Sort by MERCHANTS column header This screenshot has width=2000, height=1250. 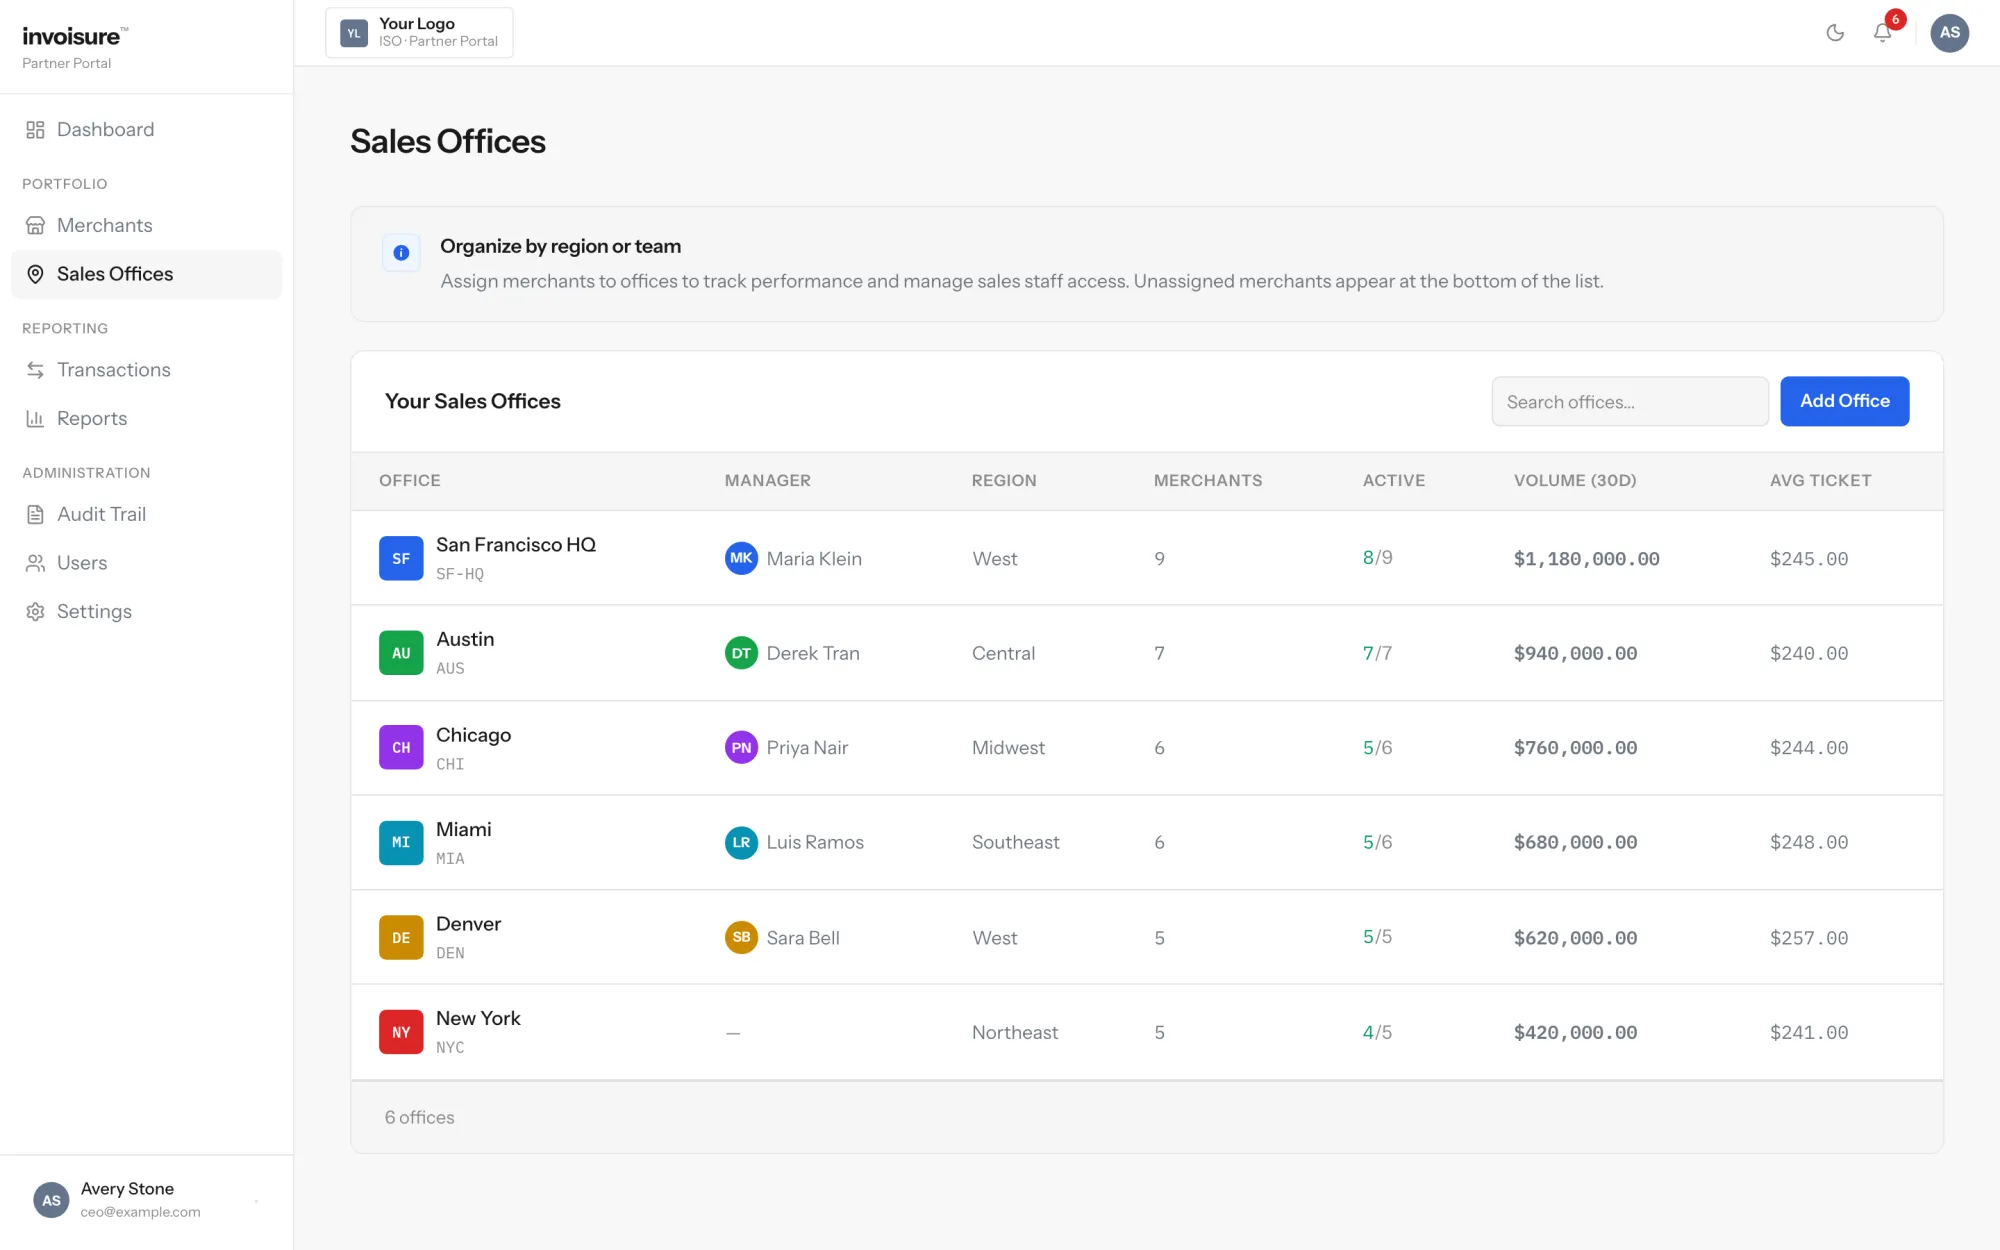[1208, 481]
